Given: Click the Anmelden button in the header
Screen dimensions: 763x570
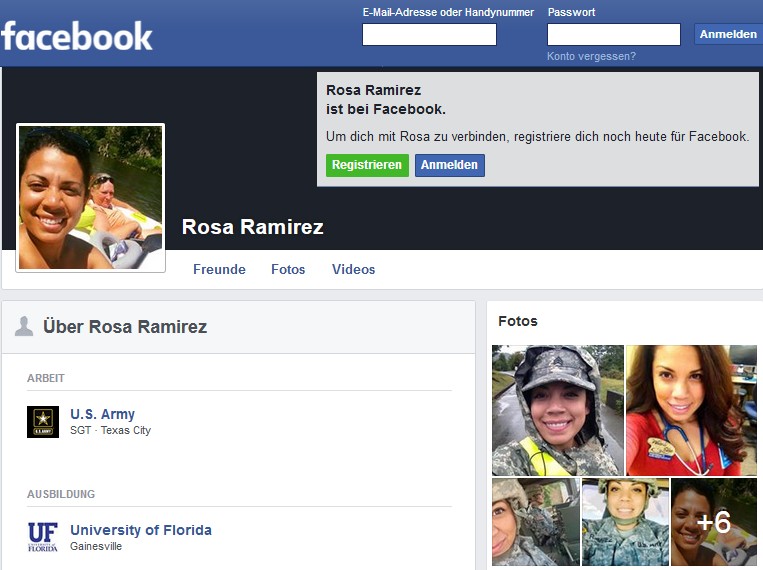Looking at the screenshot, I should pos(728,34).
